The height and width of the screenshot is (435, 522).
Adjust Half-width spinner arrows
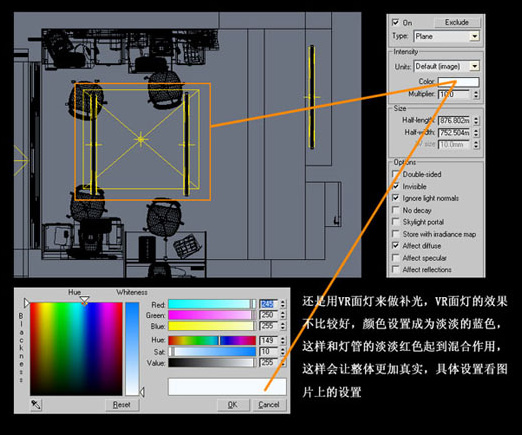476,133
